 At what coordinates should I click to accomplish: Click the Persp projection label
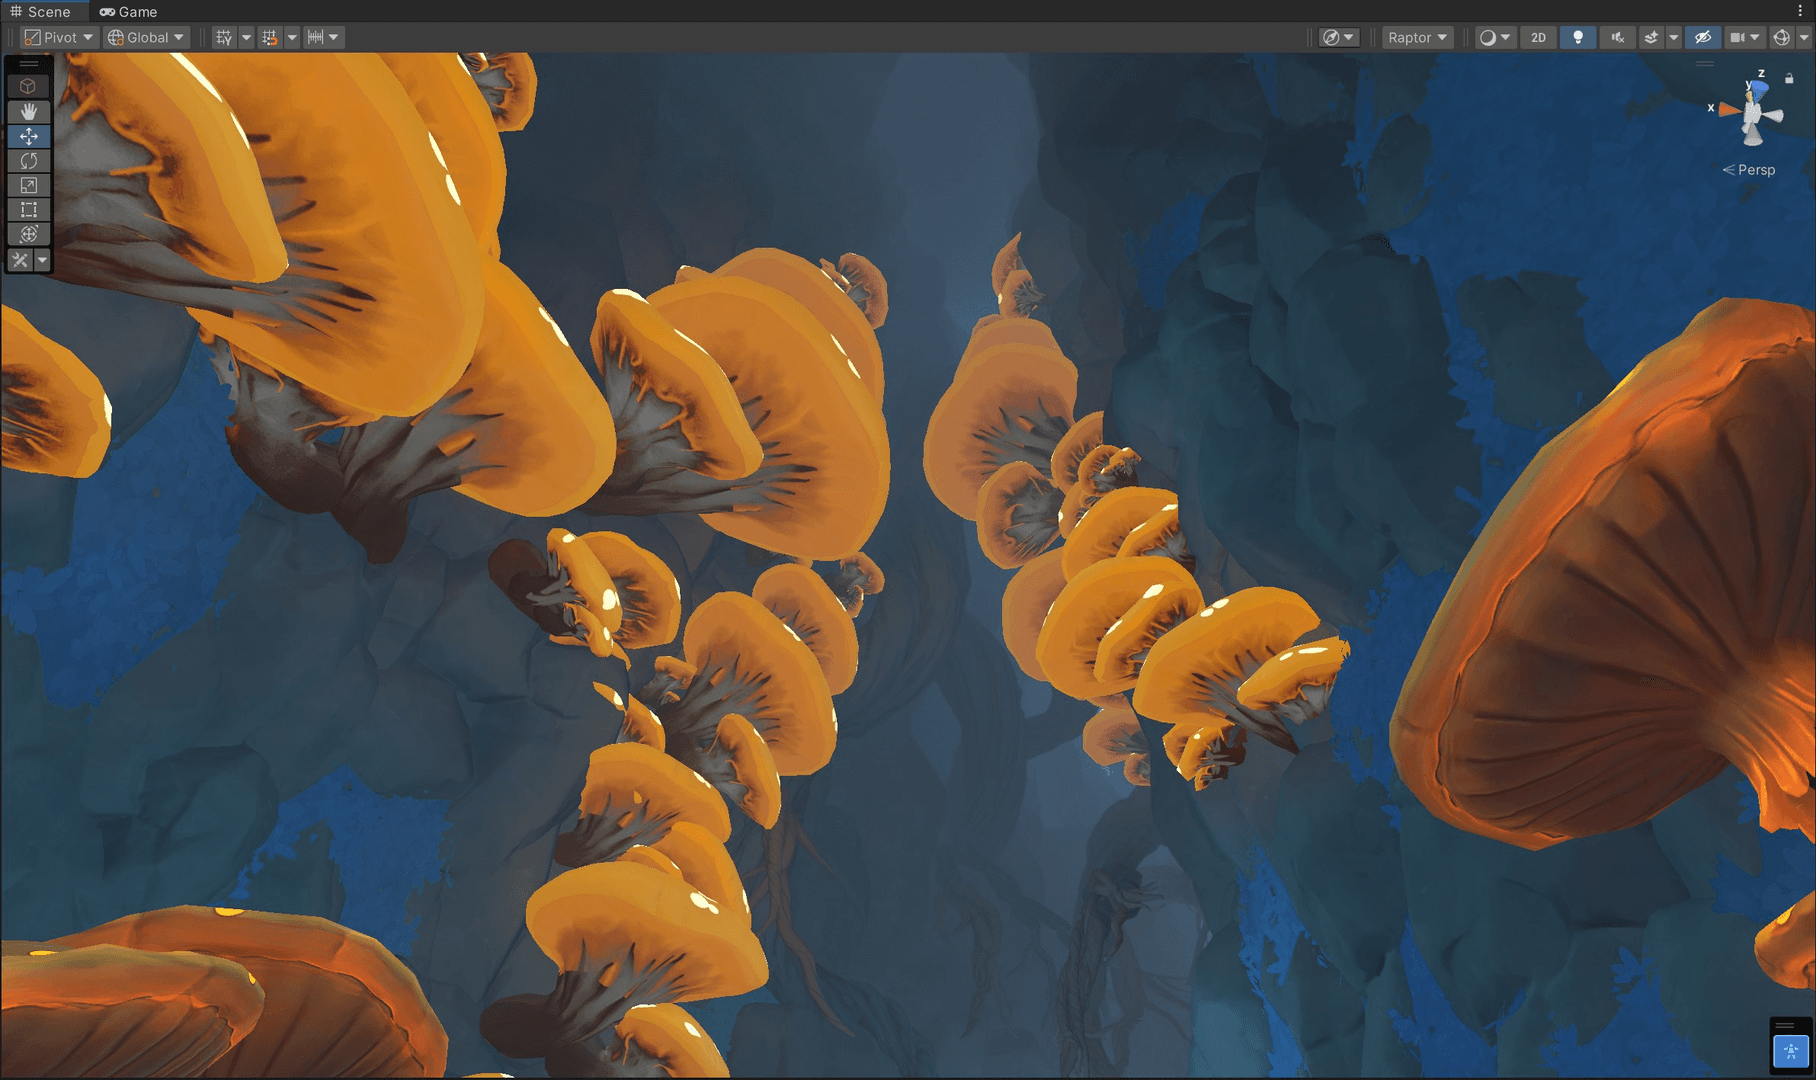[x=1755, y=170]
